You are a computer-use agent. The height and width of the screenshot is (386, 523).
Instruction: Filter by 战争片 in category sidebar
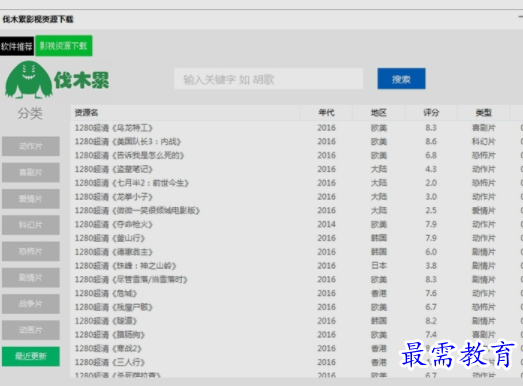[31, 304]
